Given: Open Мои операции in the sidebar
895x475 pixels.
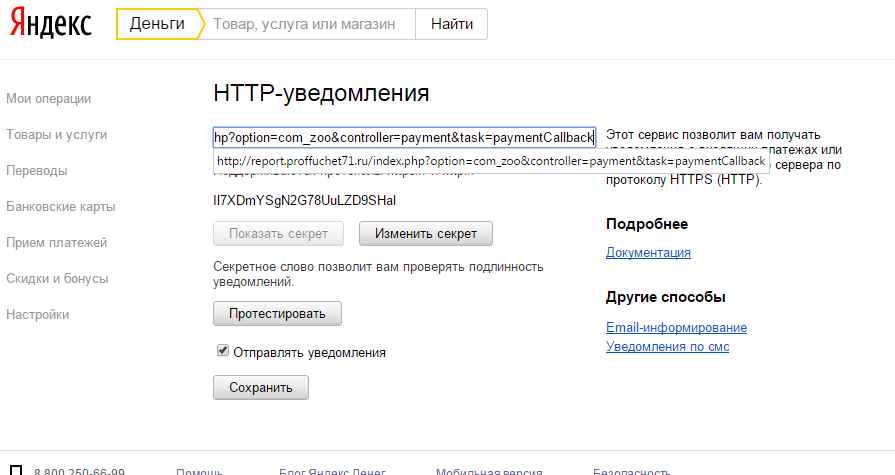Looking at the screenshot, I should click(x=49, y=99).
